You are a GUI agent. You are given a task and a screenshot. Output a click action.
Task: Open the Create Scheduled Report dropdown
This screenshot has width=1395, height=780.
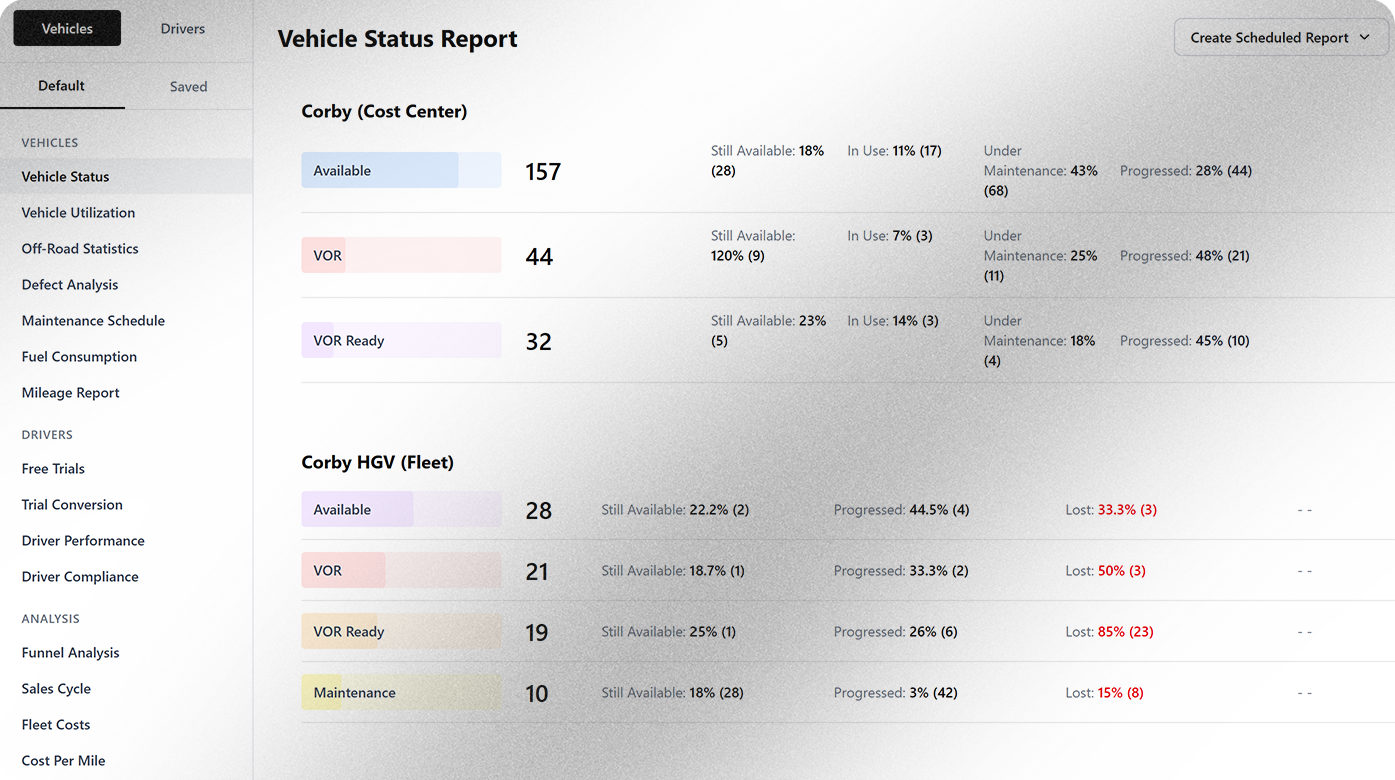coord(1280,38)
